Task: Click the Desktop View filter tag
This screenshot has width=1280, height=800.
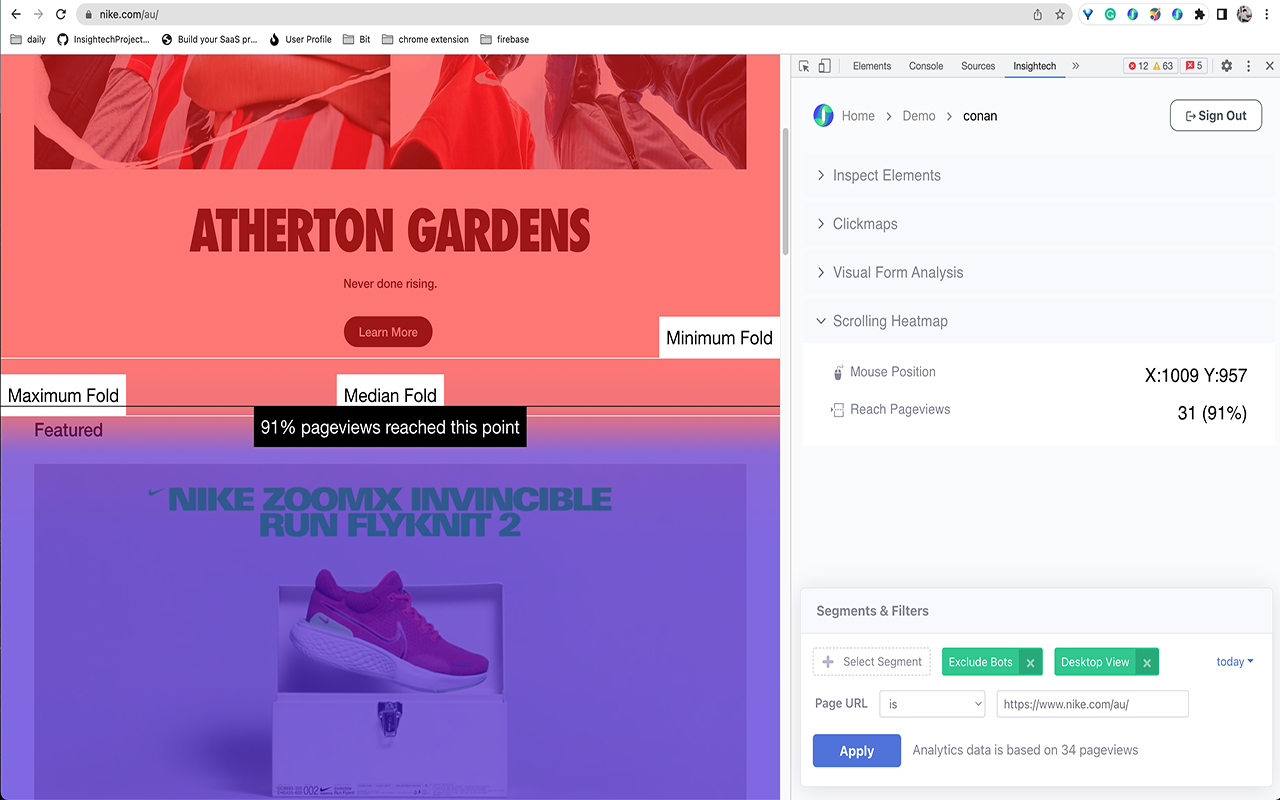Action: 1095,662
